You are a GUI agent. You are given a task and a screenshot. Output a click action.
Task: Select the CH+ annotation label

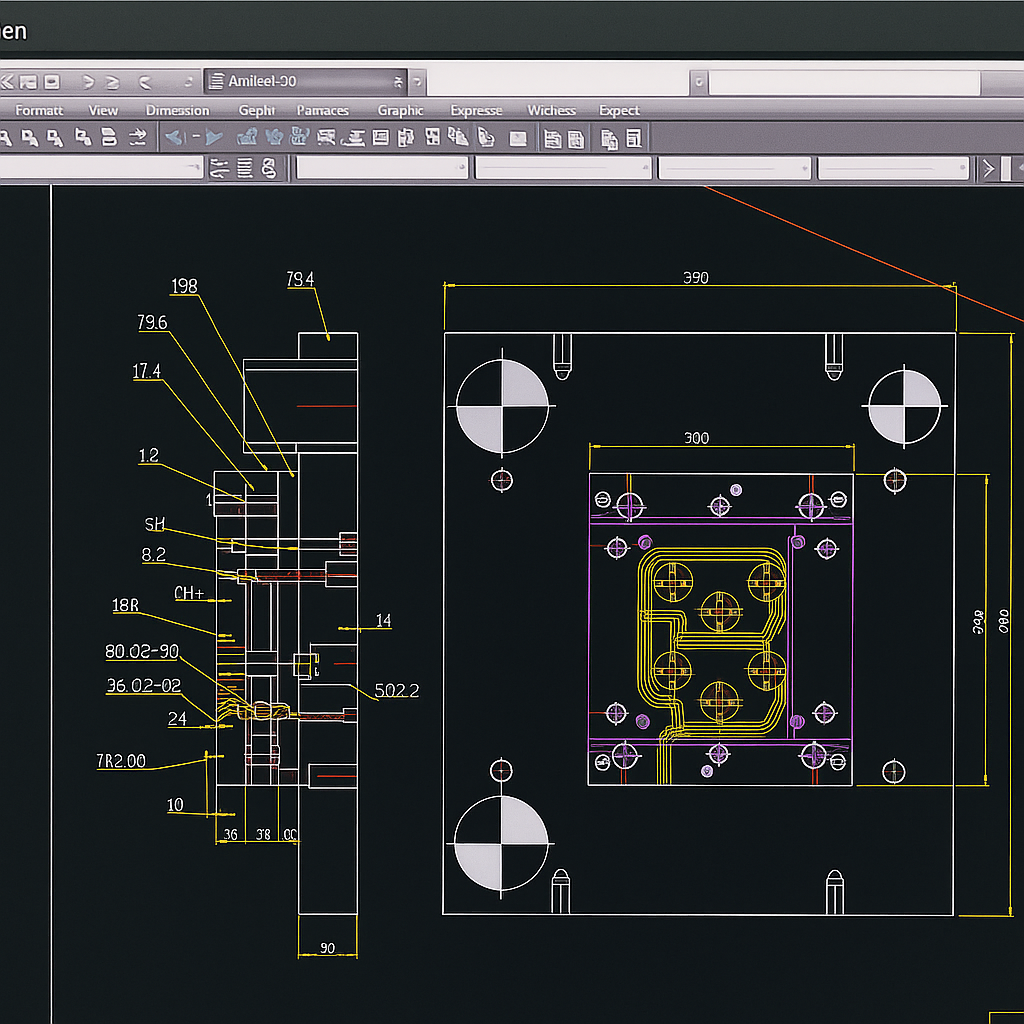click(x=189, y=593)
